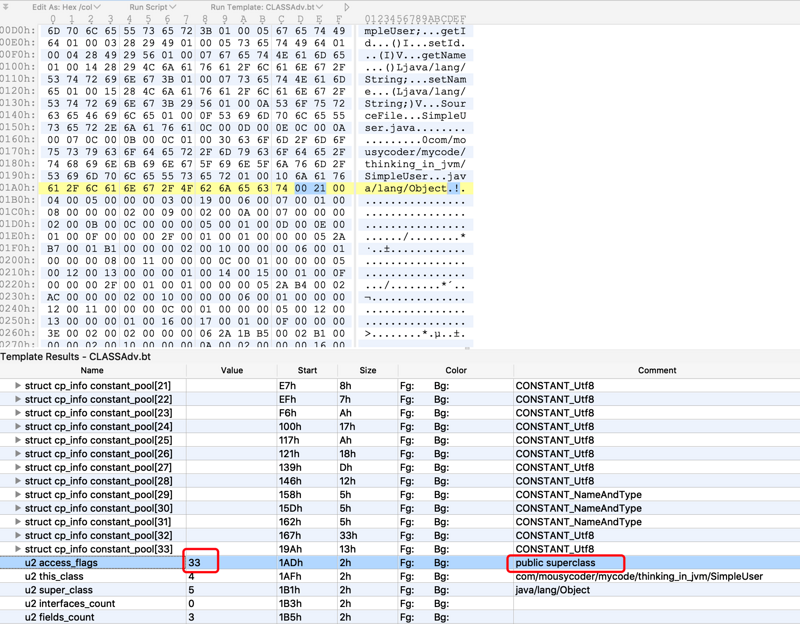Viewport: 800px width, 624px height.
Task: Click the CONSTANT_Utf8 comment of constant_pool[33]
Action: point(555,549)
